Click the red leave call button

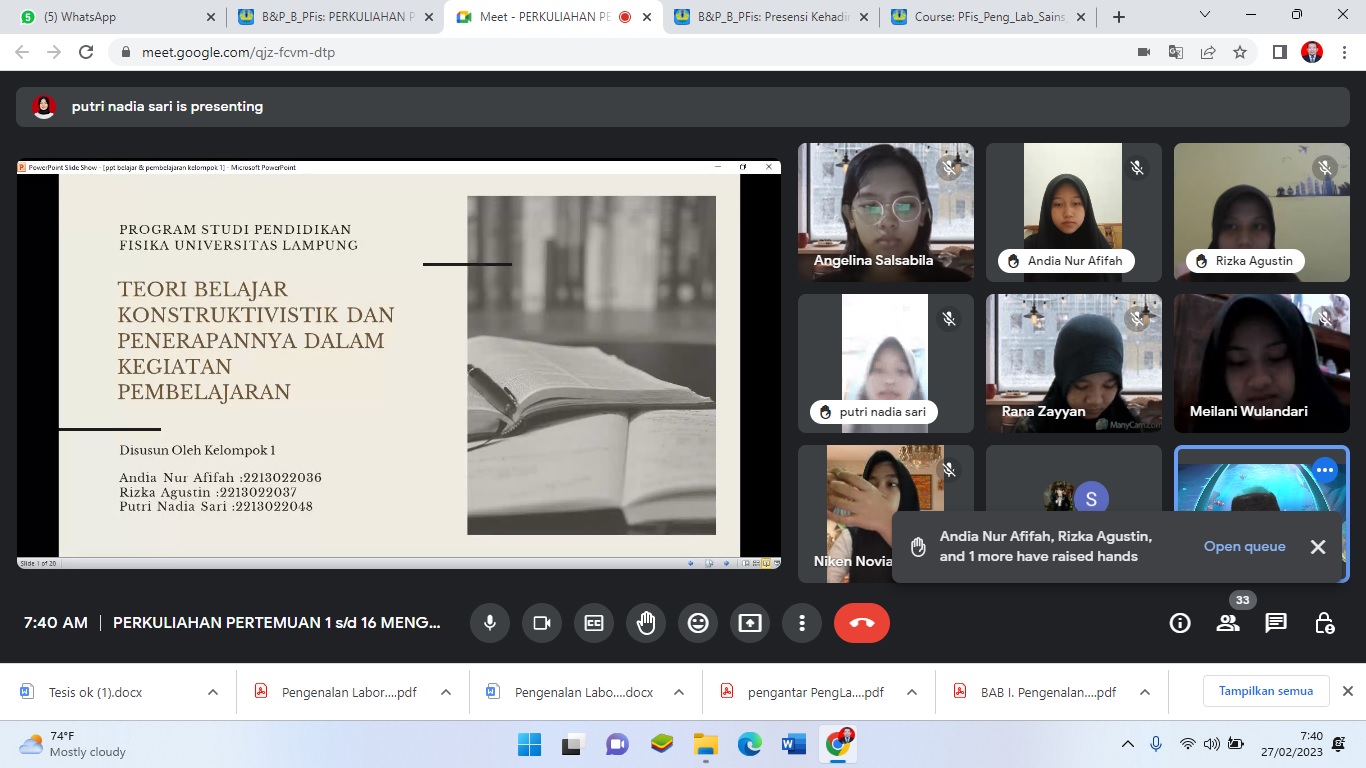(x=861, y=623)
